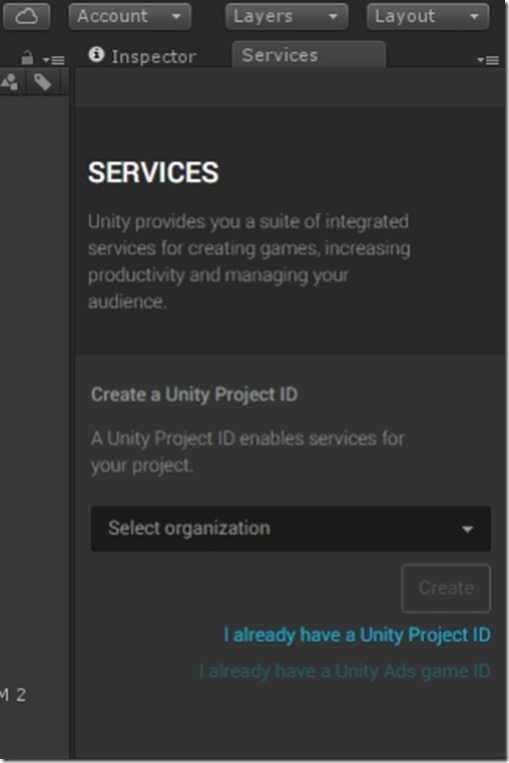Open the Account dropdown
This screenshot has height=763, width=509.
click(129, 17)
